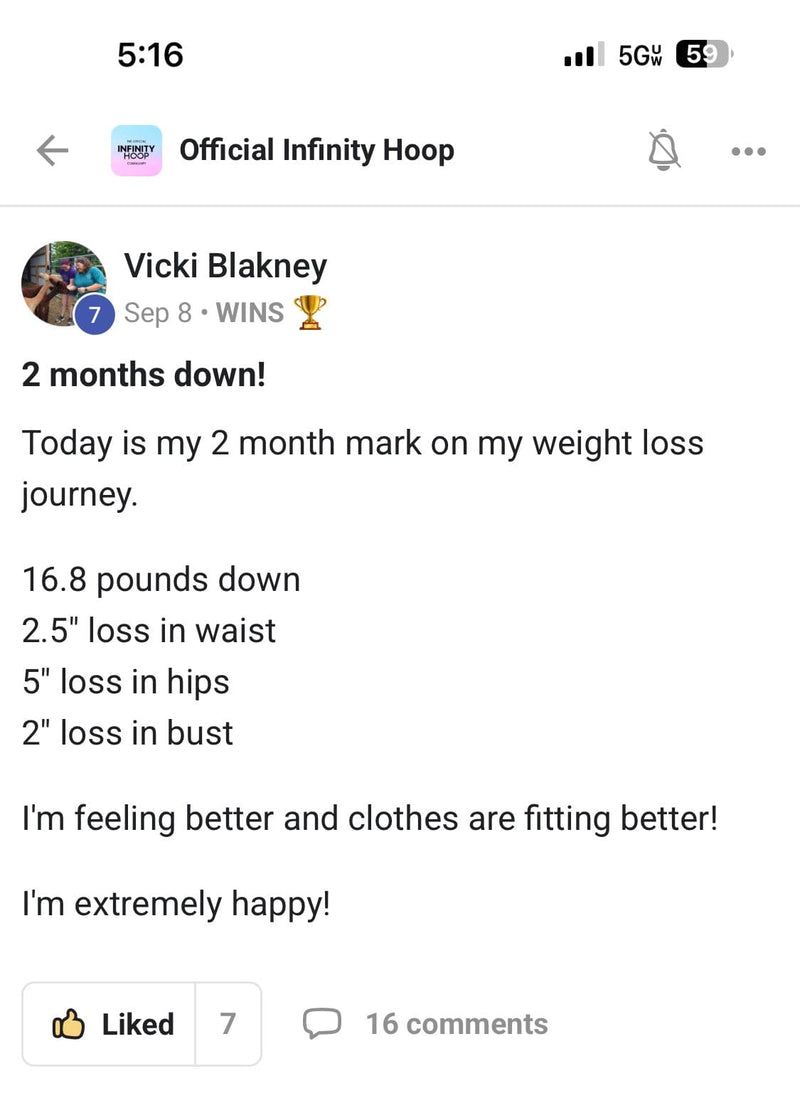View the 7 likes count

tap(228, 1024)
